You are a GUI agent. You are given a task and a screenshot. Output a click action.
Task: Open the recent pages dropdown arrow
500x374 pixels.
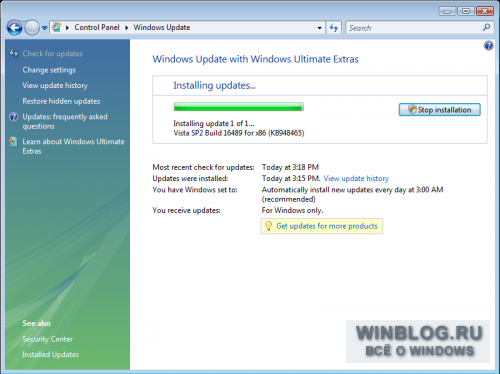point(44,28)
